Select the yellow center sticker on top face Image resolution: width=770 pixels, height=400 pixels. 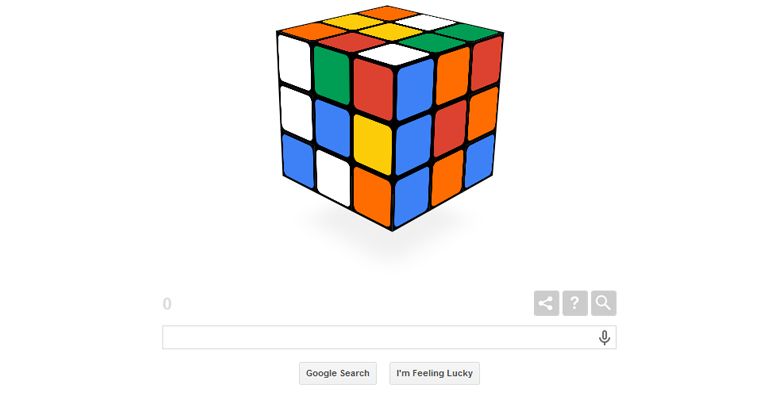pyautogui.click(x=390, y=32)
